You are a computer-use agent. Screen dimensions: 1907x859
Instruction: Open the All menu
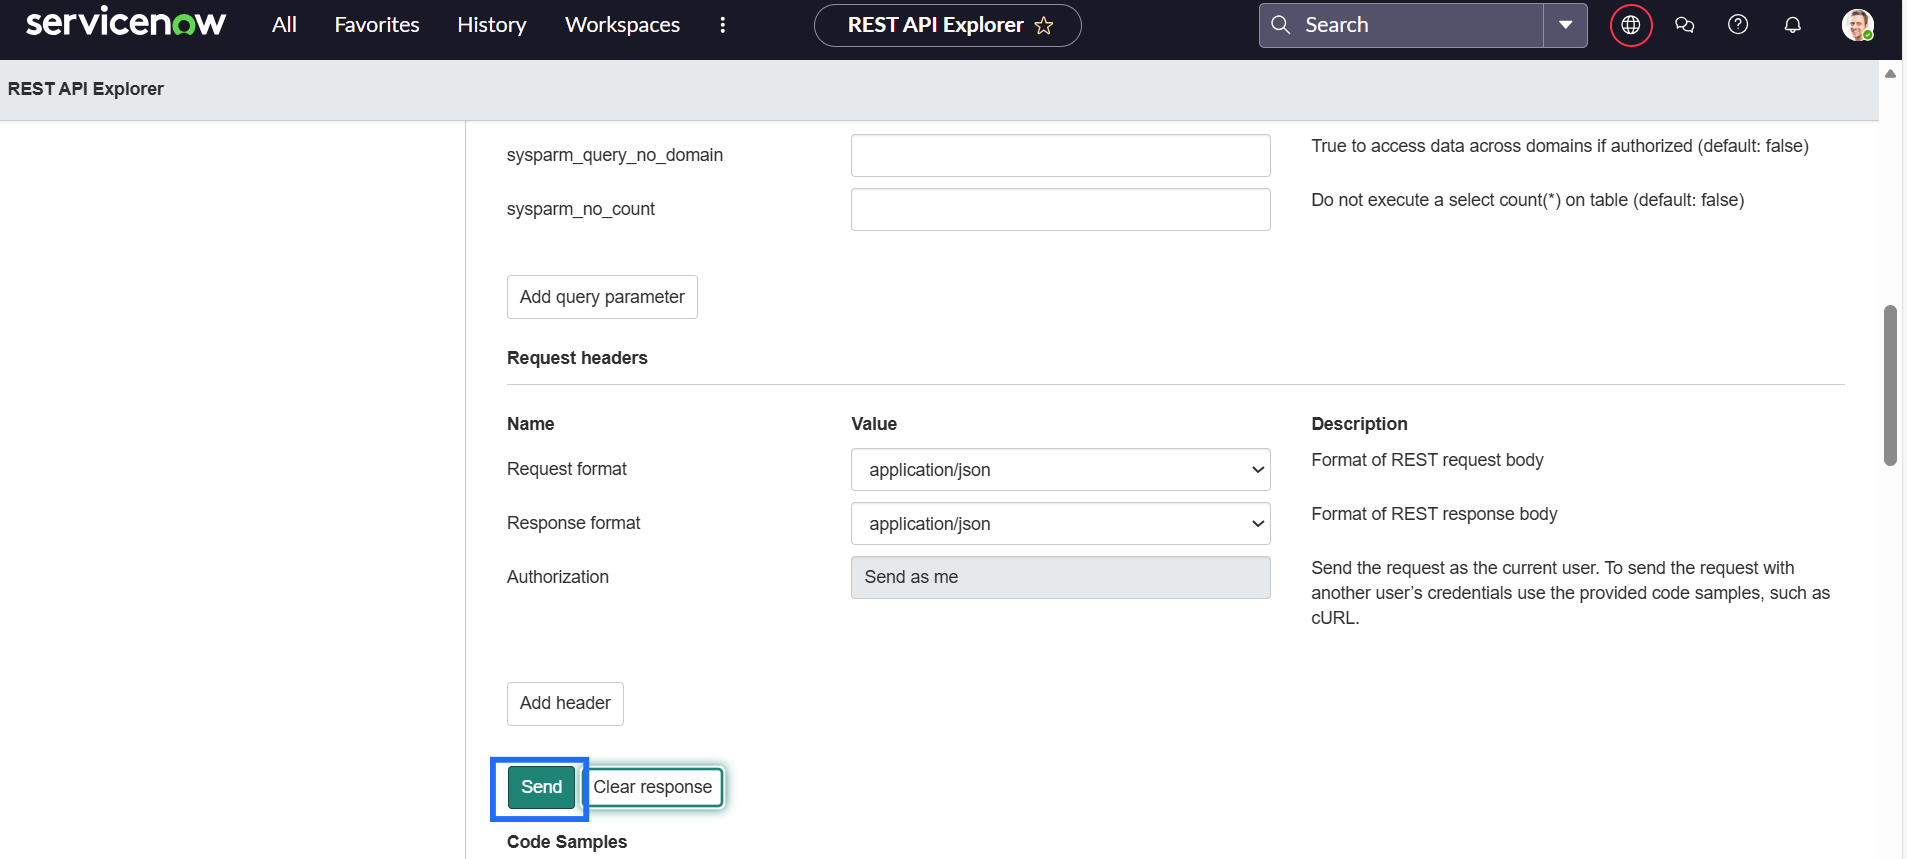(x=284, y=25)
